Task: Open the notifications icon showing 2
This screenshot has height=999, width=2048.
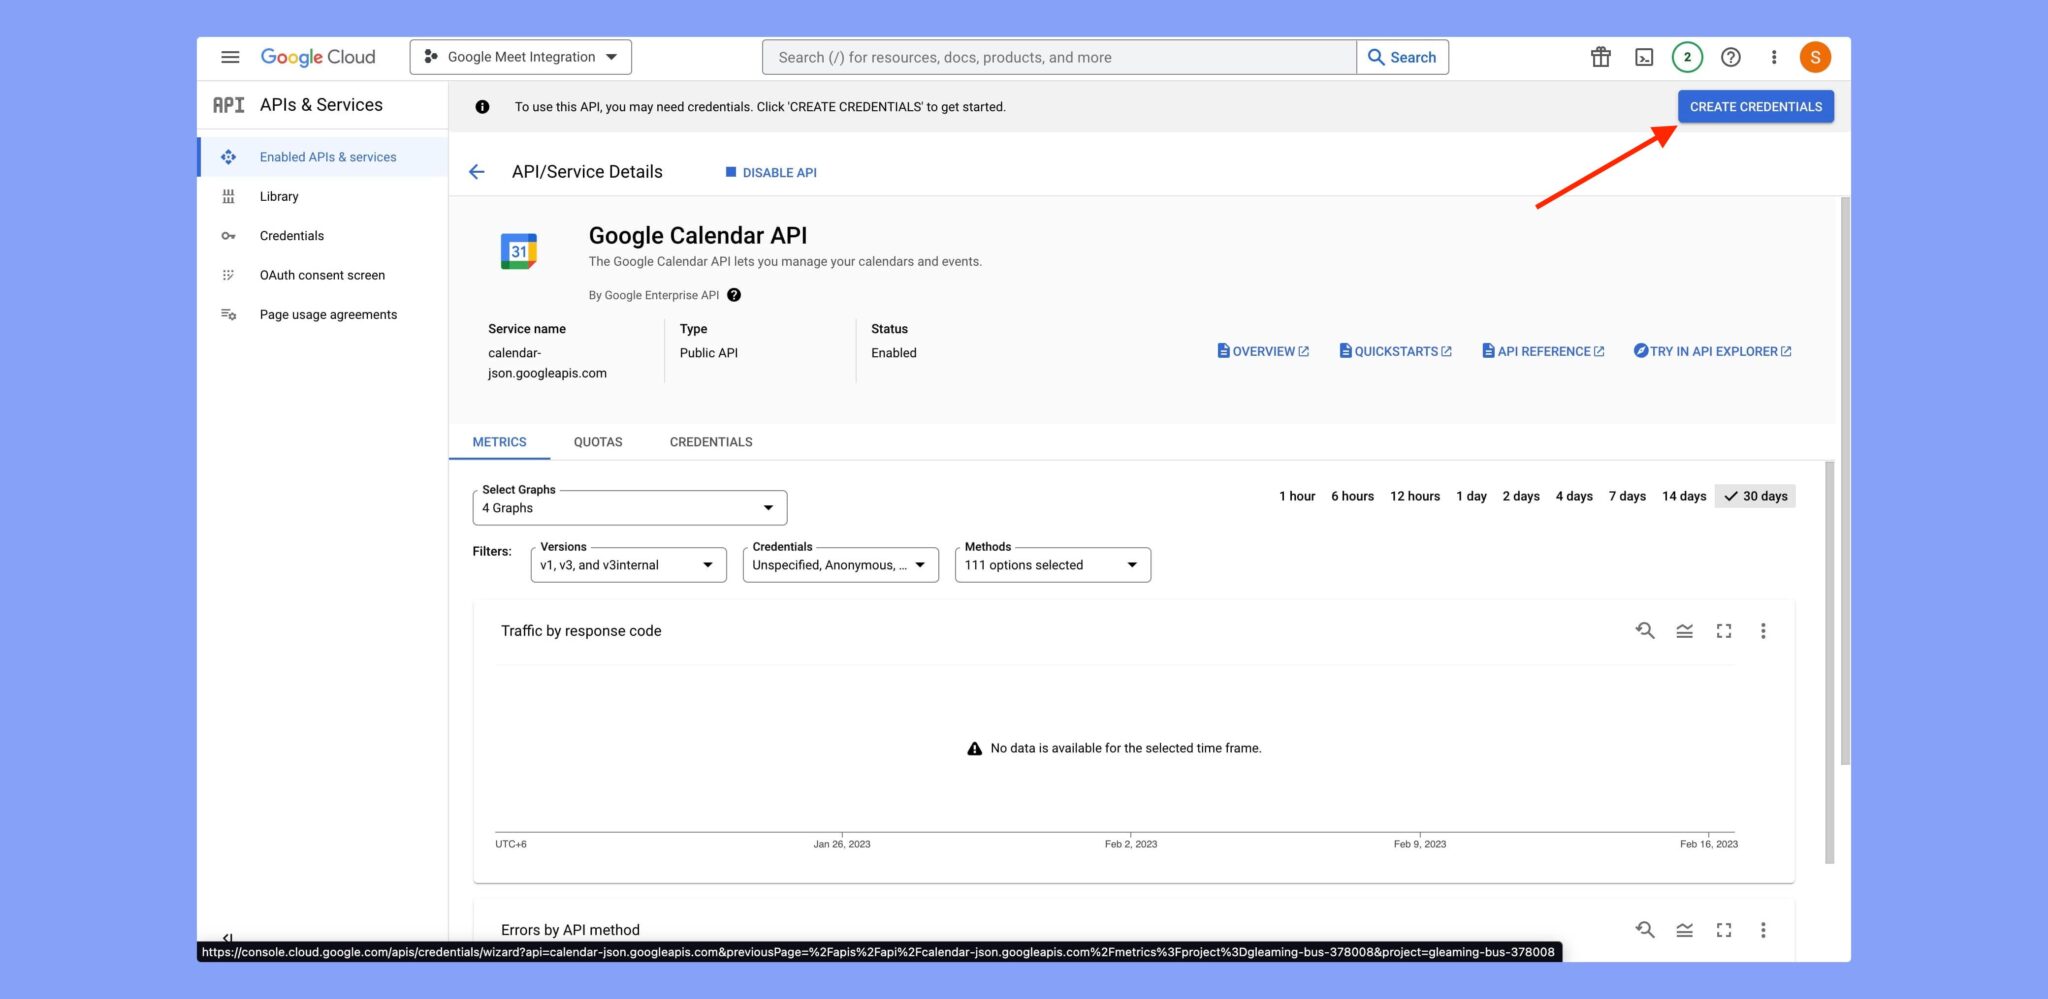Action: click(x=1687, y=57)
